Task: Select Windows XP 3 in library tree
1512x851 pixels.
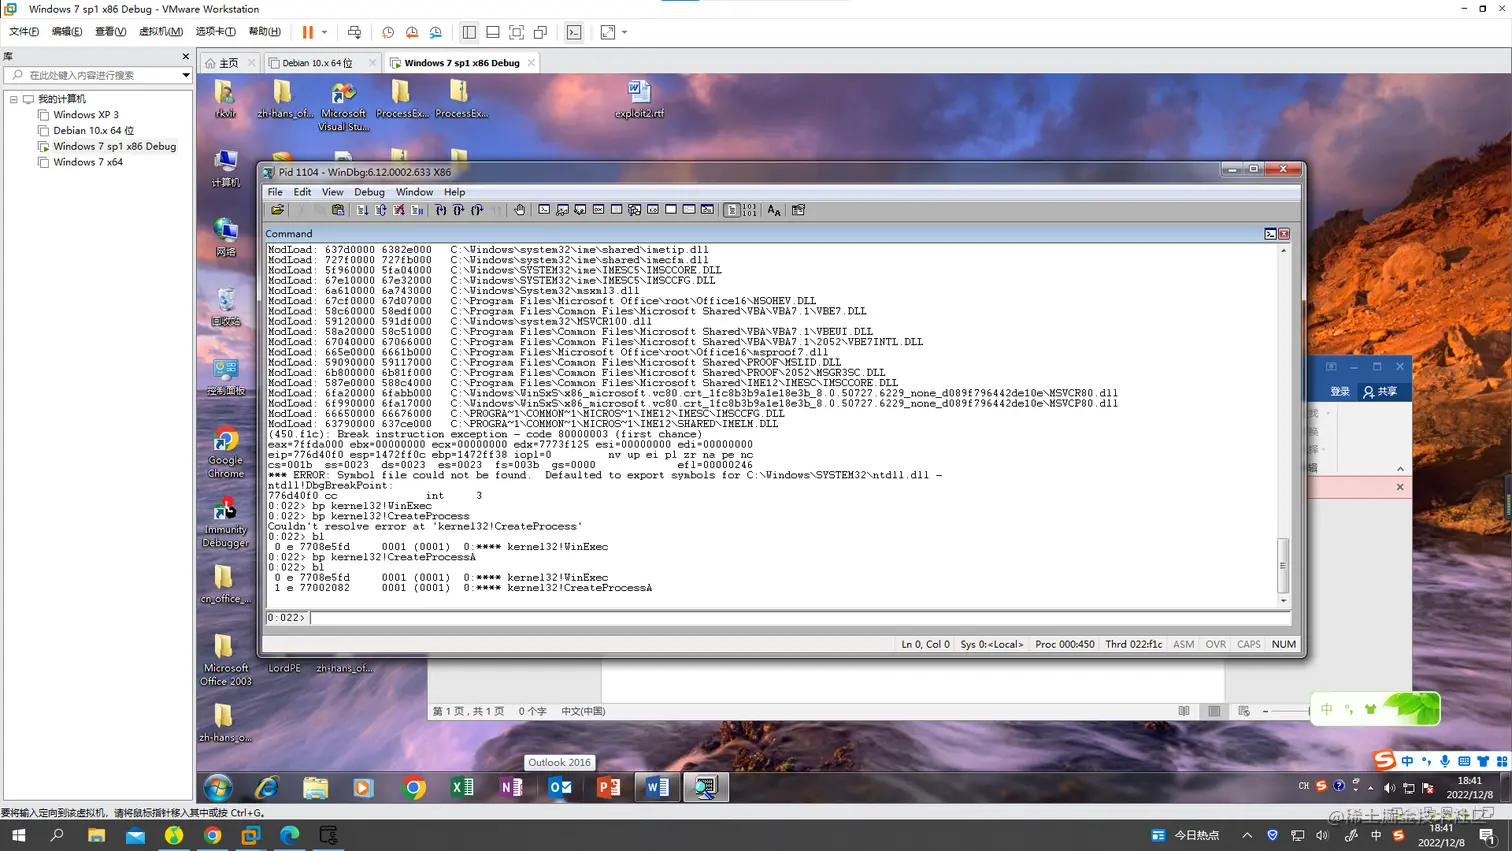Action: pos(86,115)
